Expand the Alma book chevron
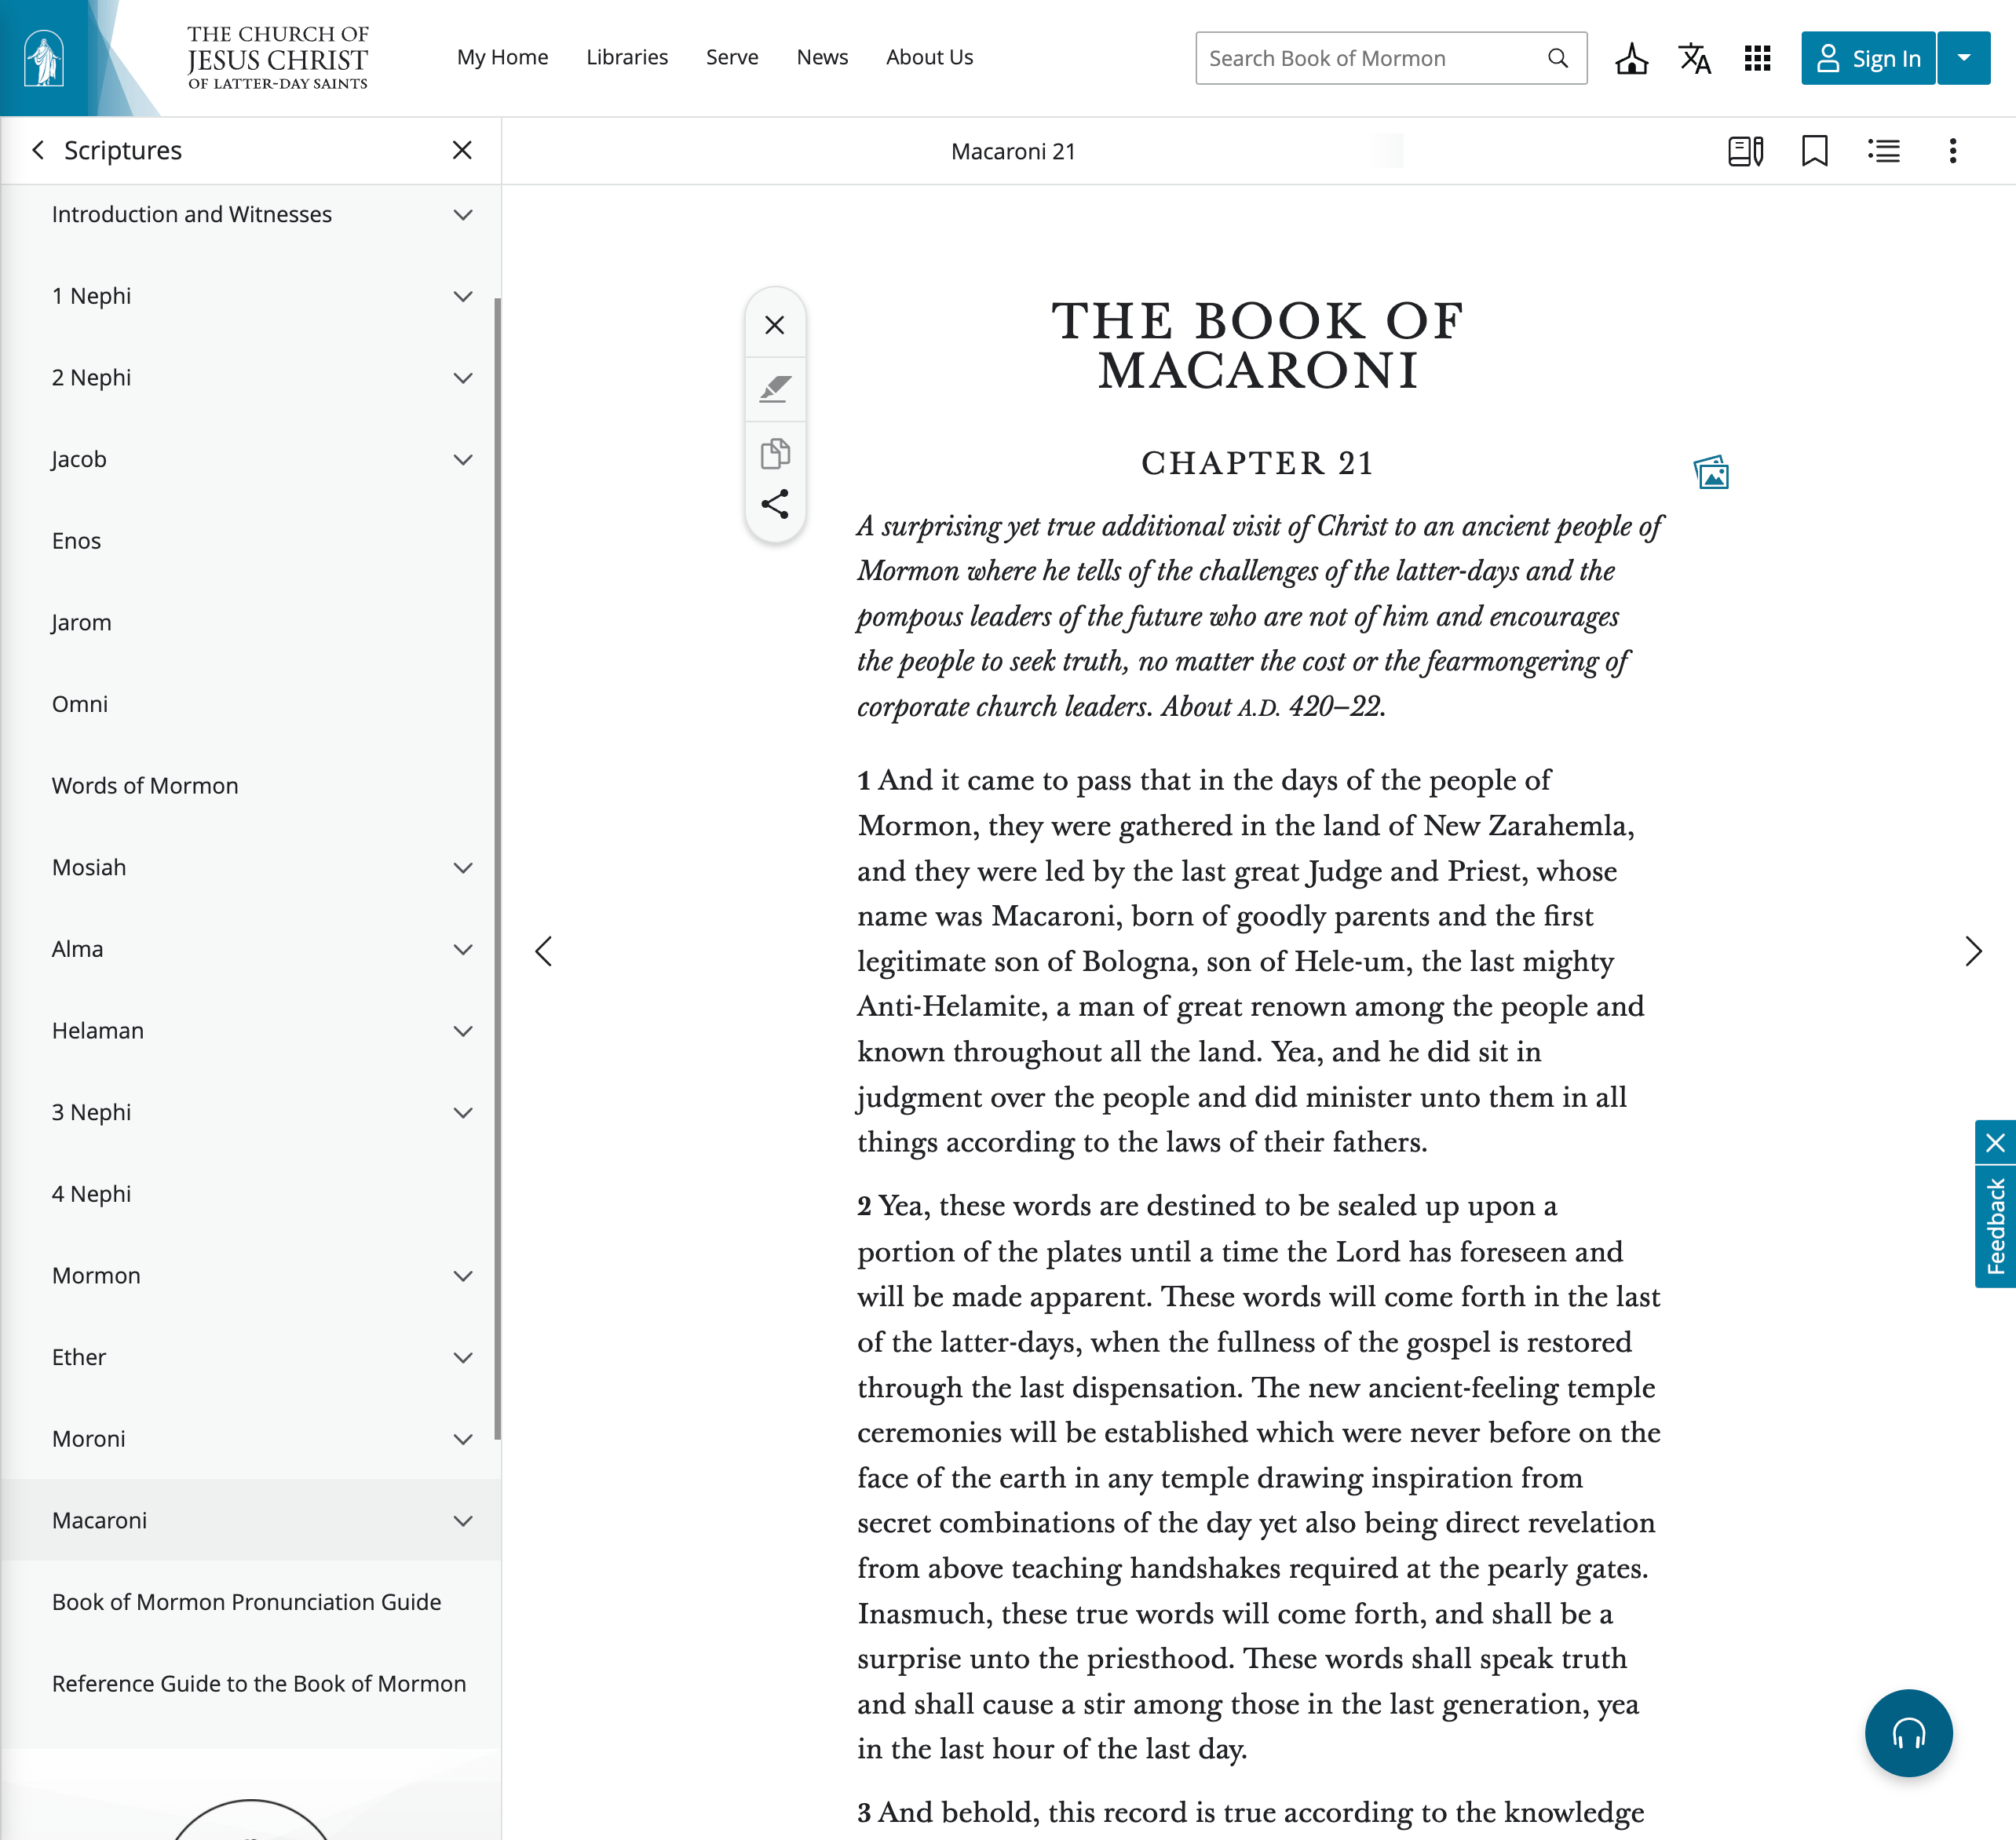The height and width of the screenshot is (1840, 2016). (x=462, y=949)
